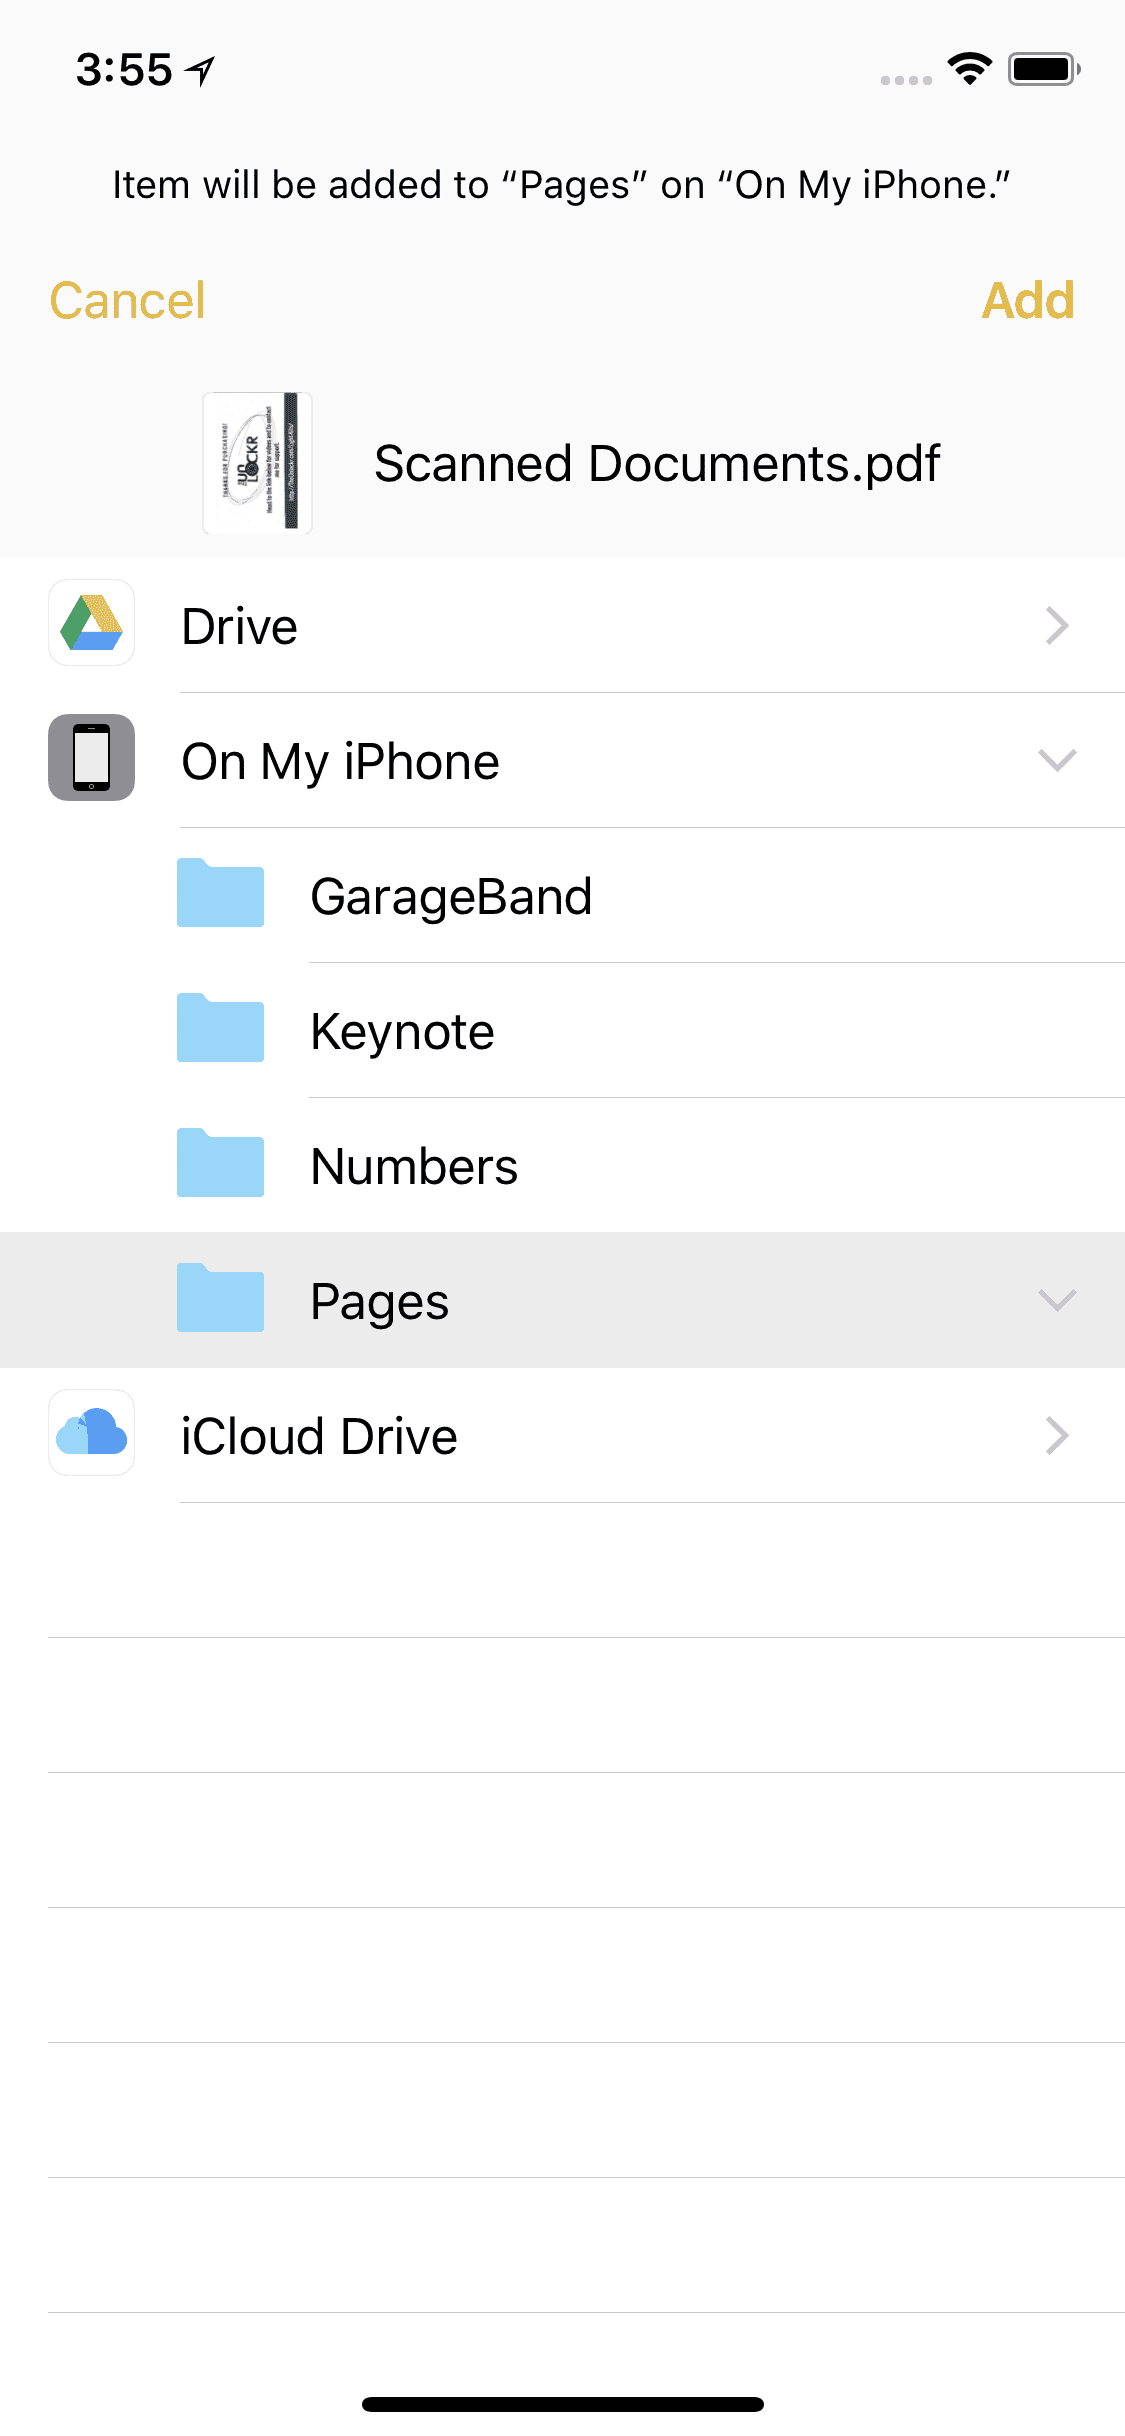
Task: Tap the Wi-Fi status icon
Action: click(x=969, y=69)
